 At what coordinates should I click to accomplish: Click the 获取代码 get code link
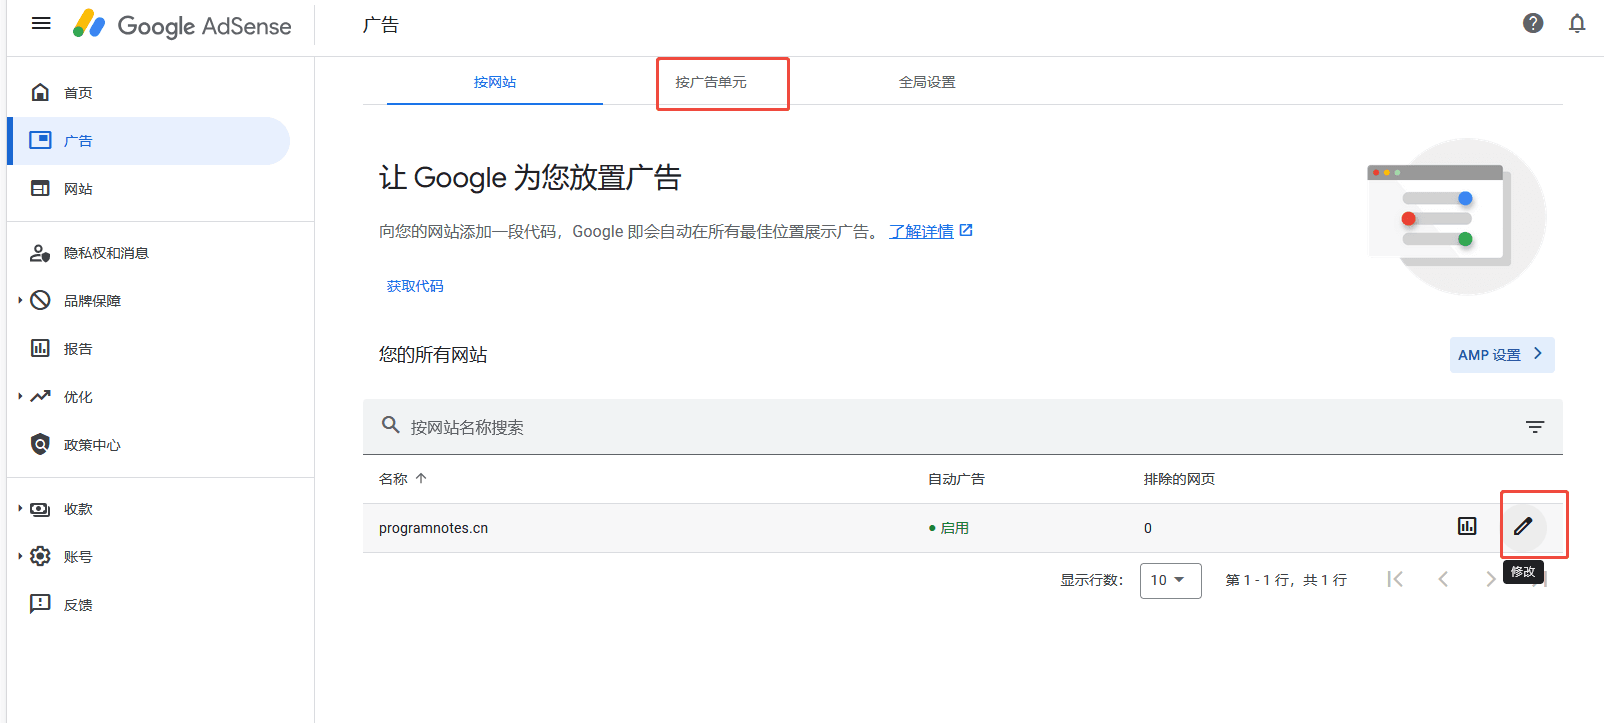click(x=415, y=286)
